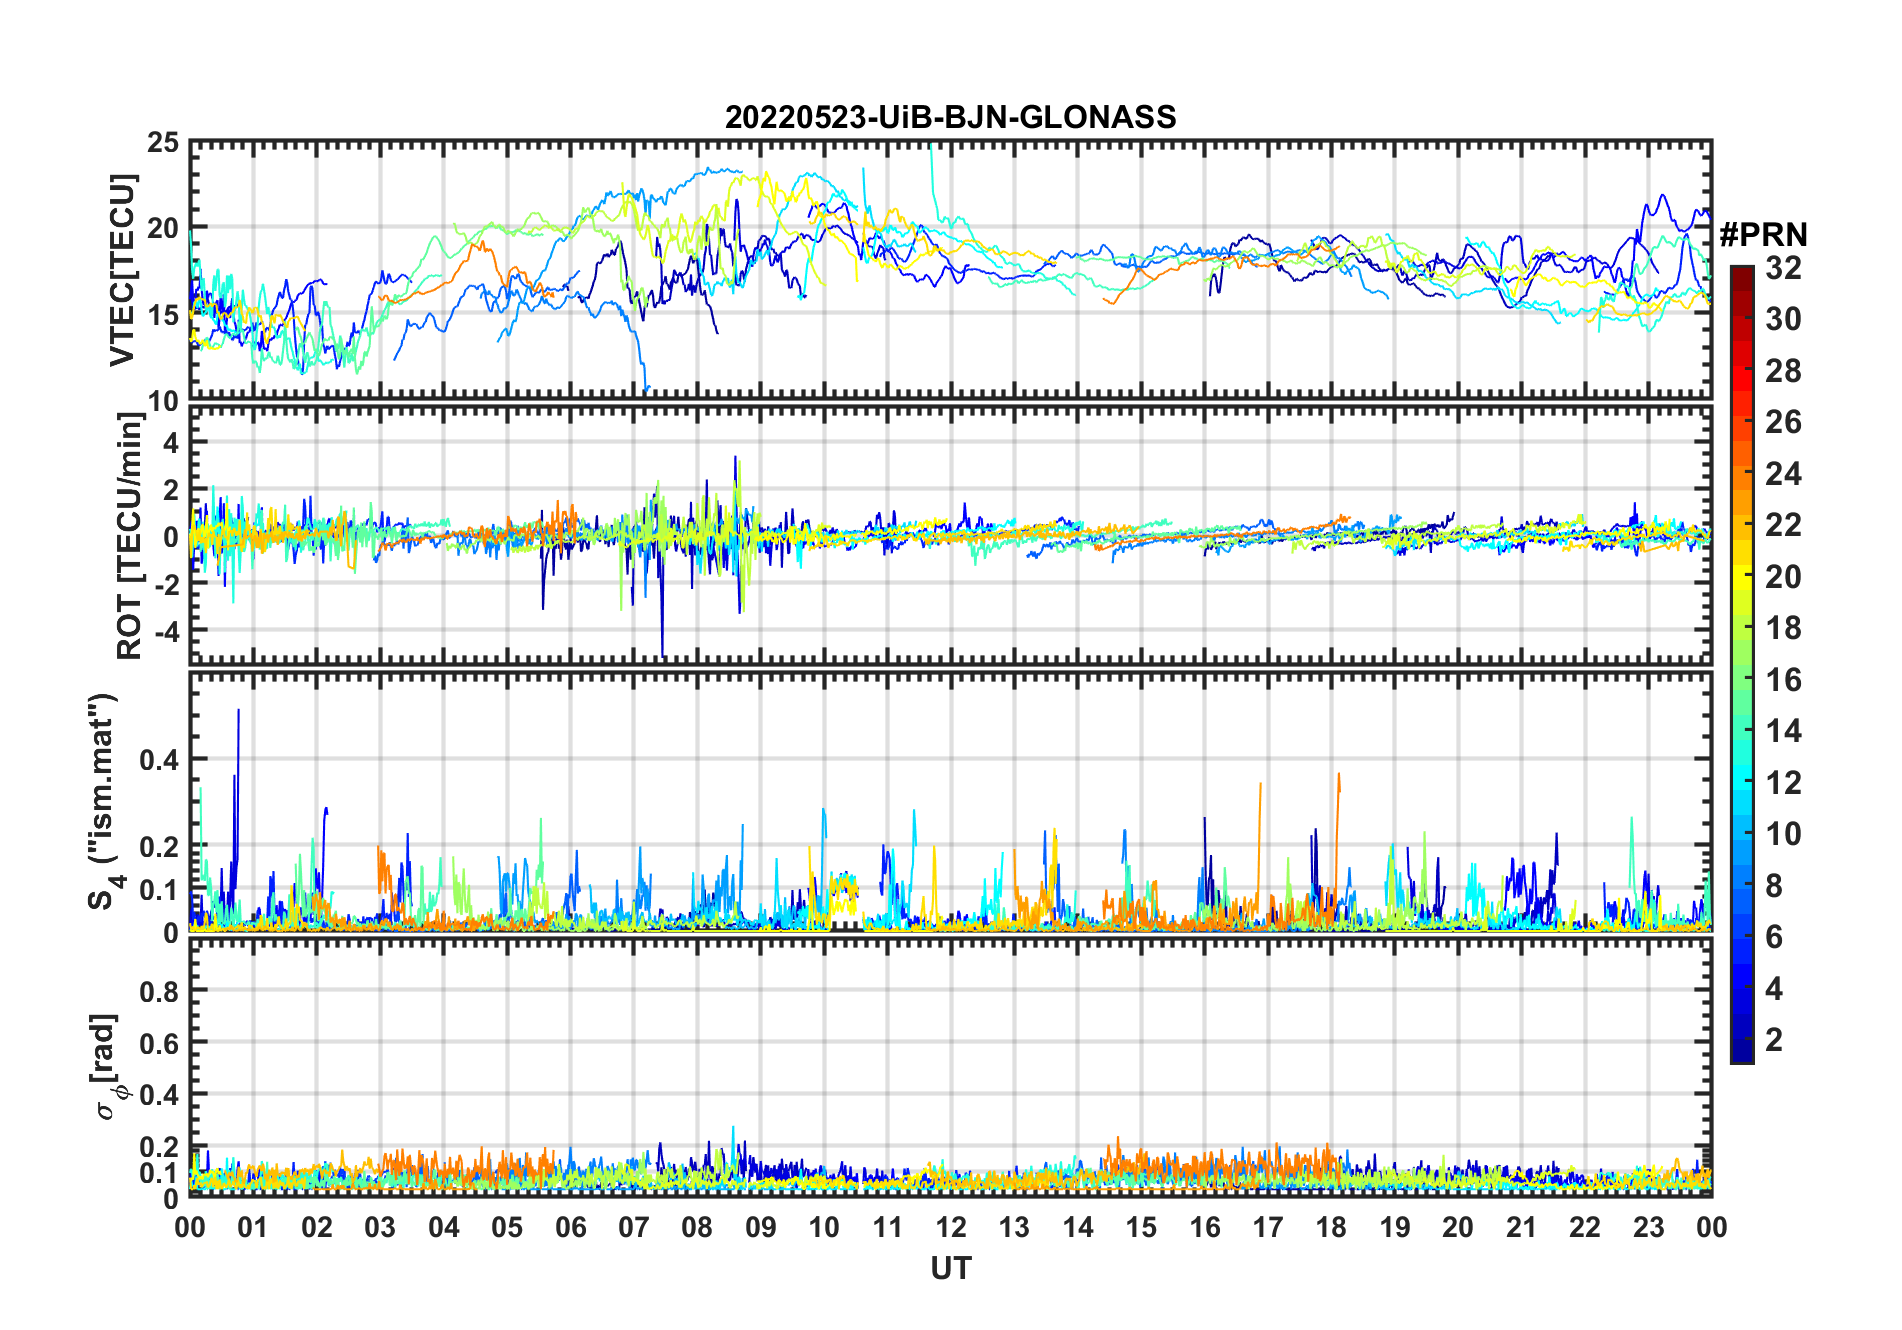Click the plot title 20220523-UiB-BJN-GLONASS
Screen dimensions: 1902x1330
tap(950, 117)
